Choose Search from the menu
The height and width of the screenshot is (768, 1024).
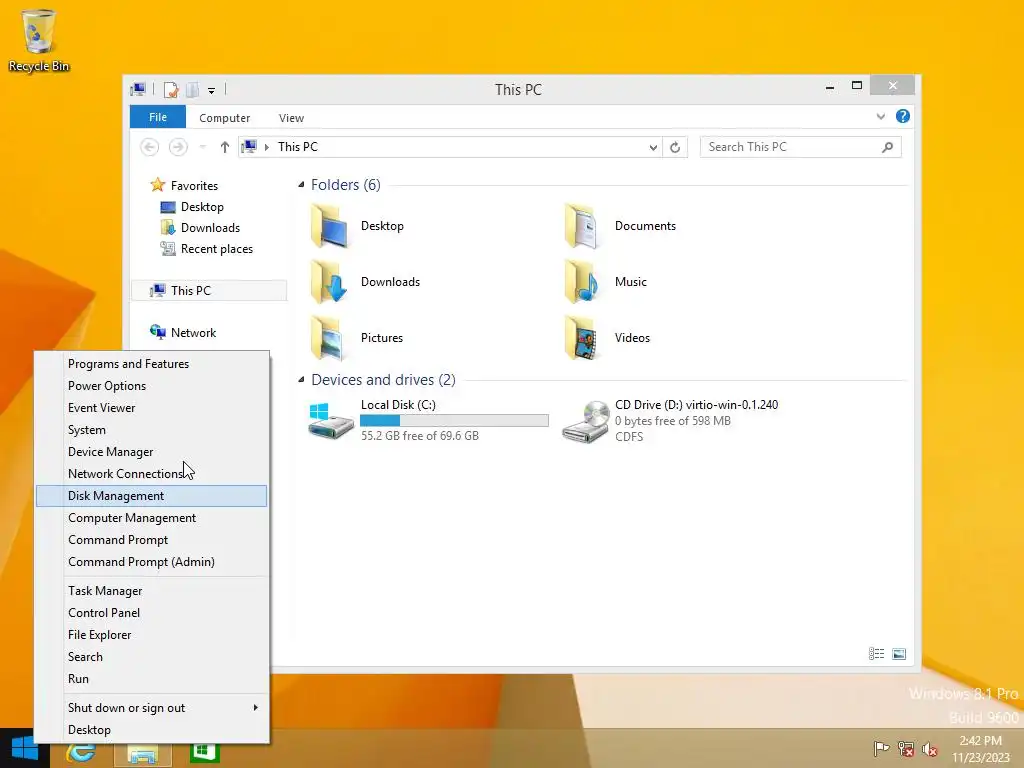(x=152, y=657)
